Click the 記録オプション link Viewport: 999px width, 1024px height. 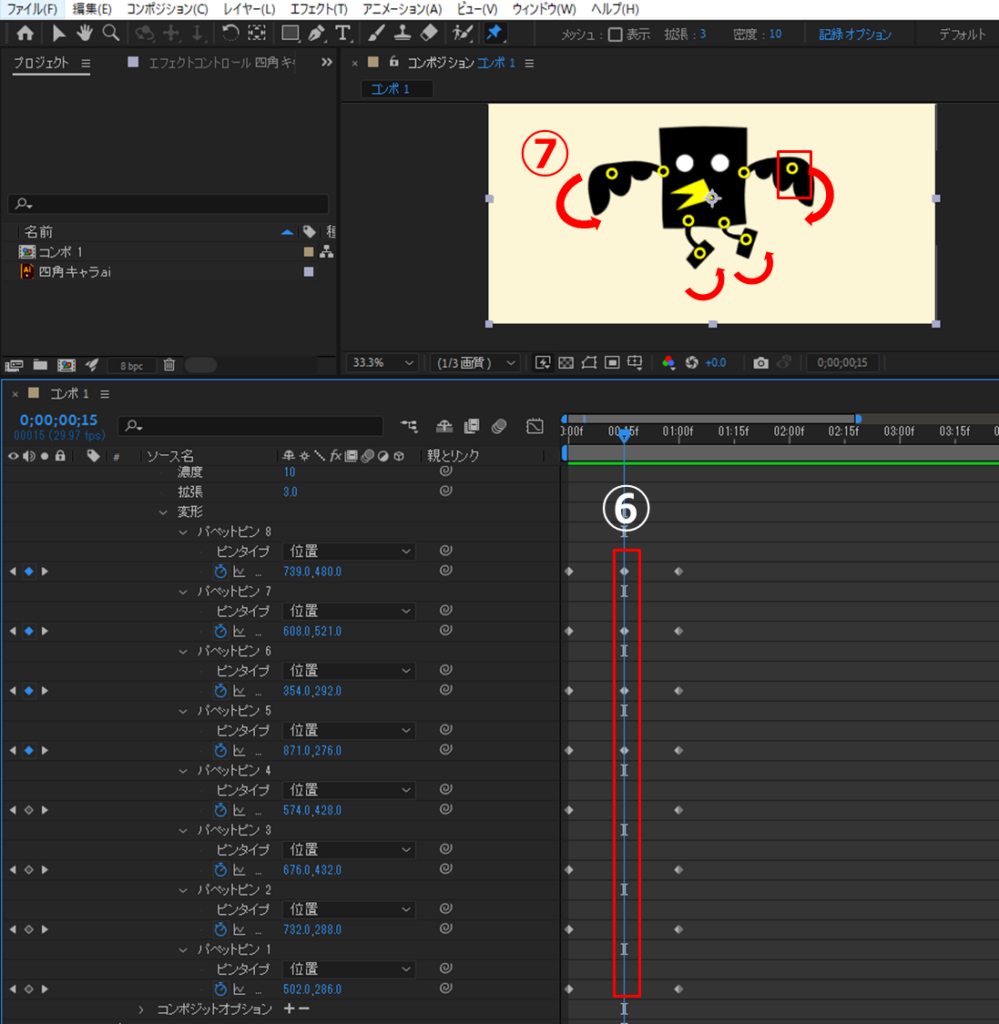855,34
